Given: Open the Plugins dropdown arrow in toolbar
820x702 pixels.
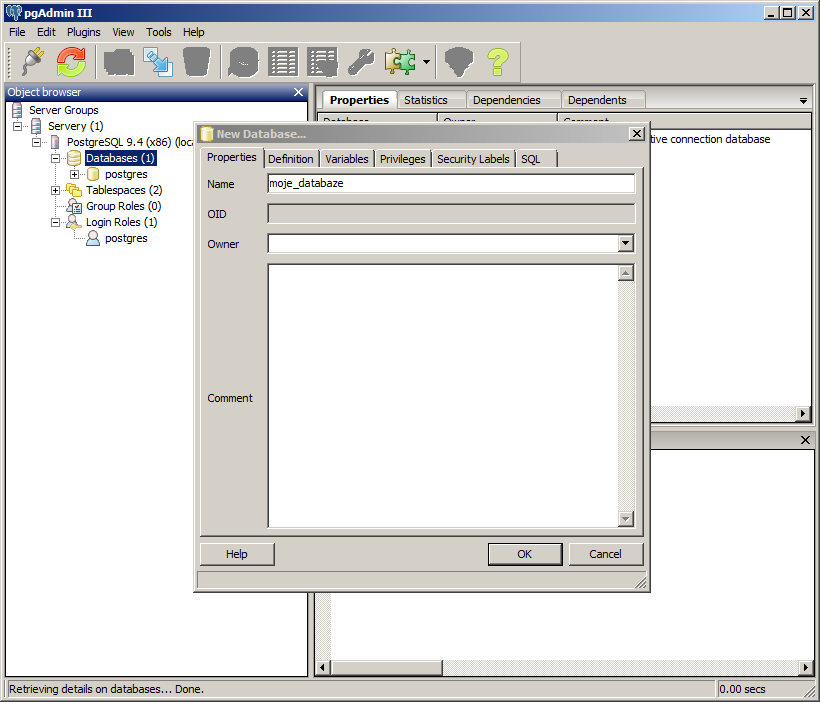Looking at the screenshot, I should pyautogui.click(x=426, y=62).
